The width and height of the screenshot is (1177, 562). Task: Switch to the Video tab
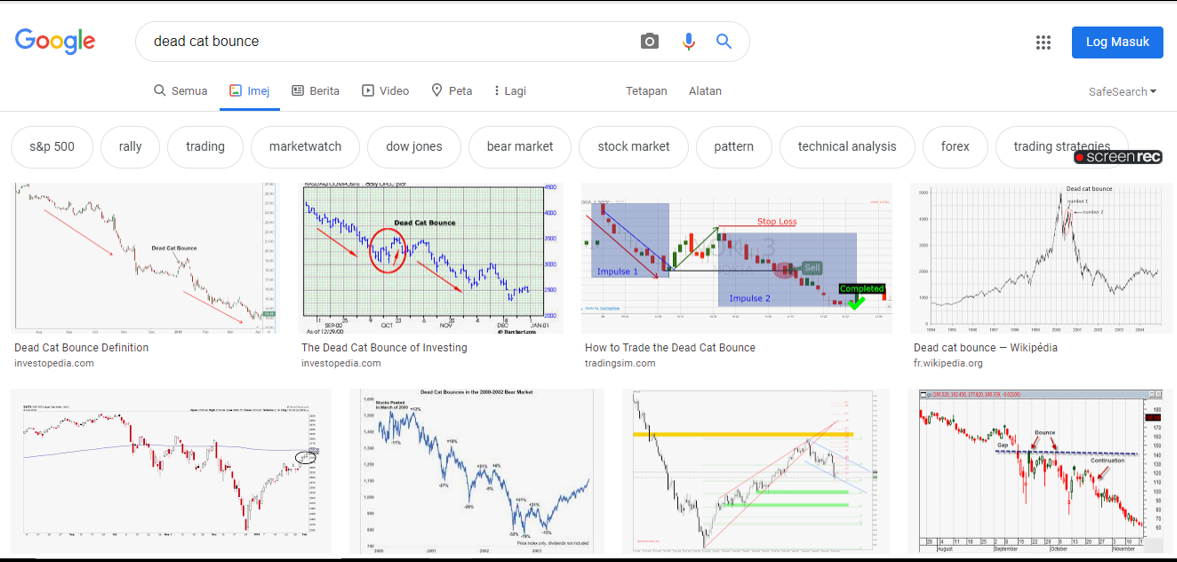point(385,91)
